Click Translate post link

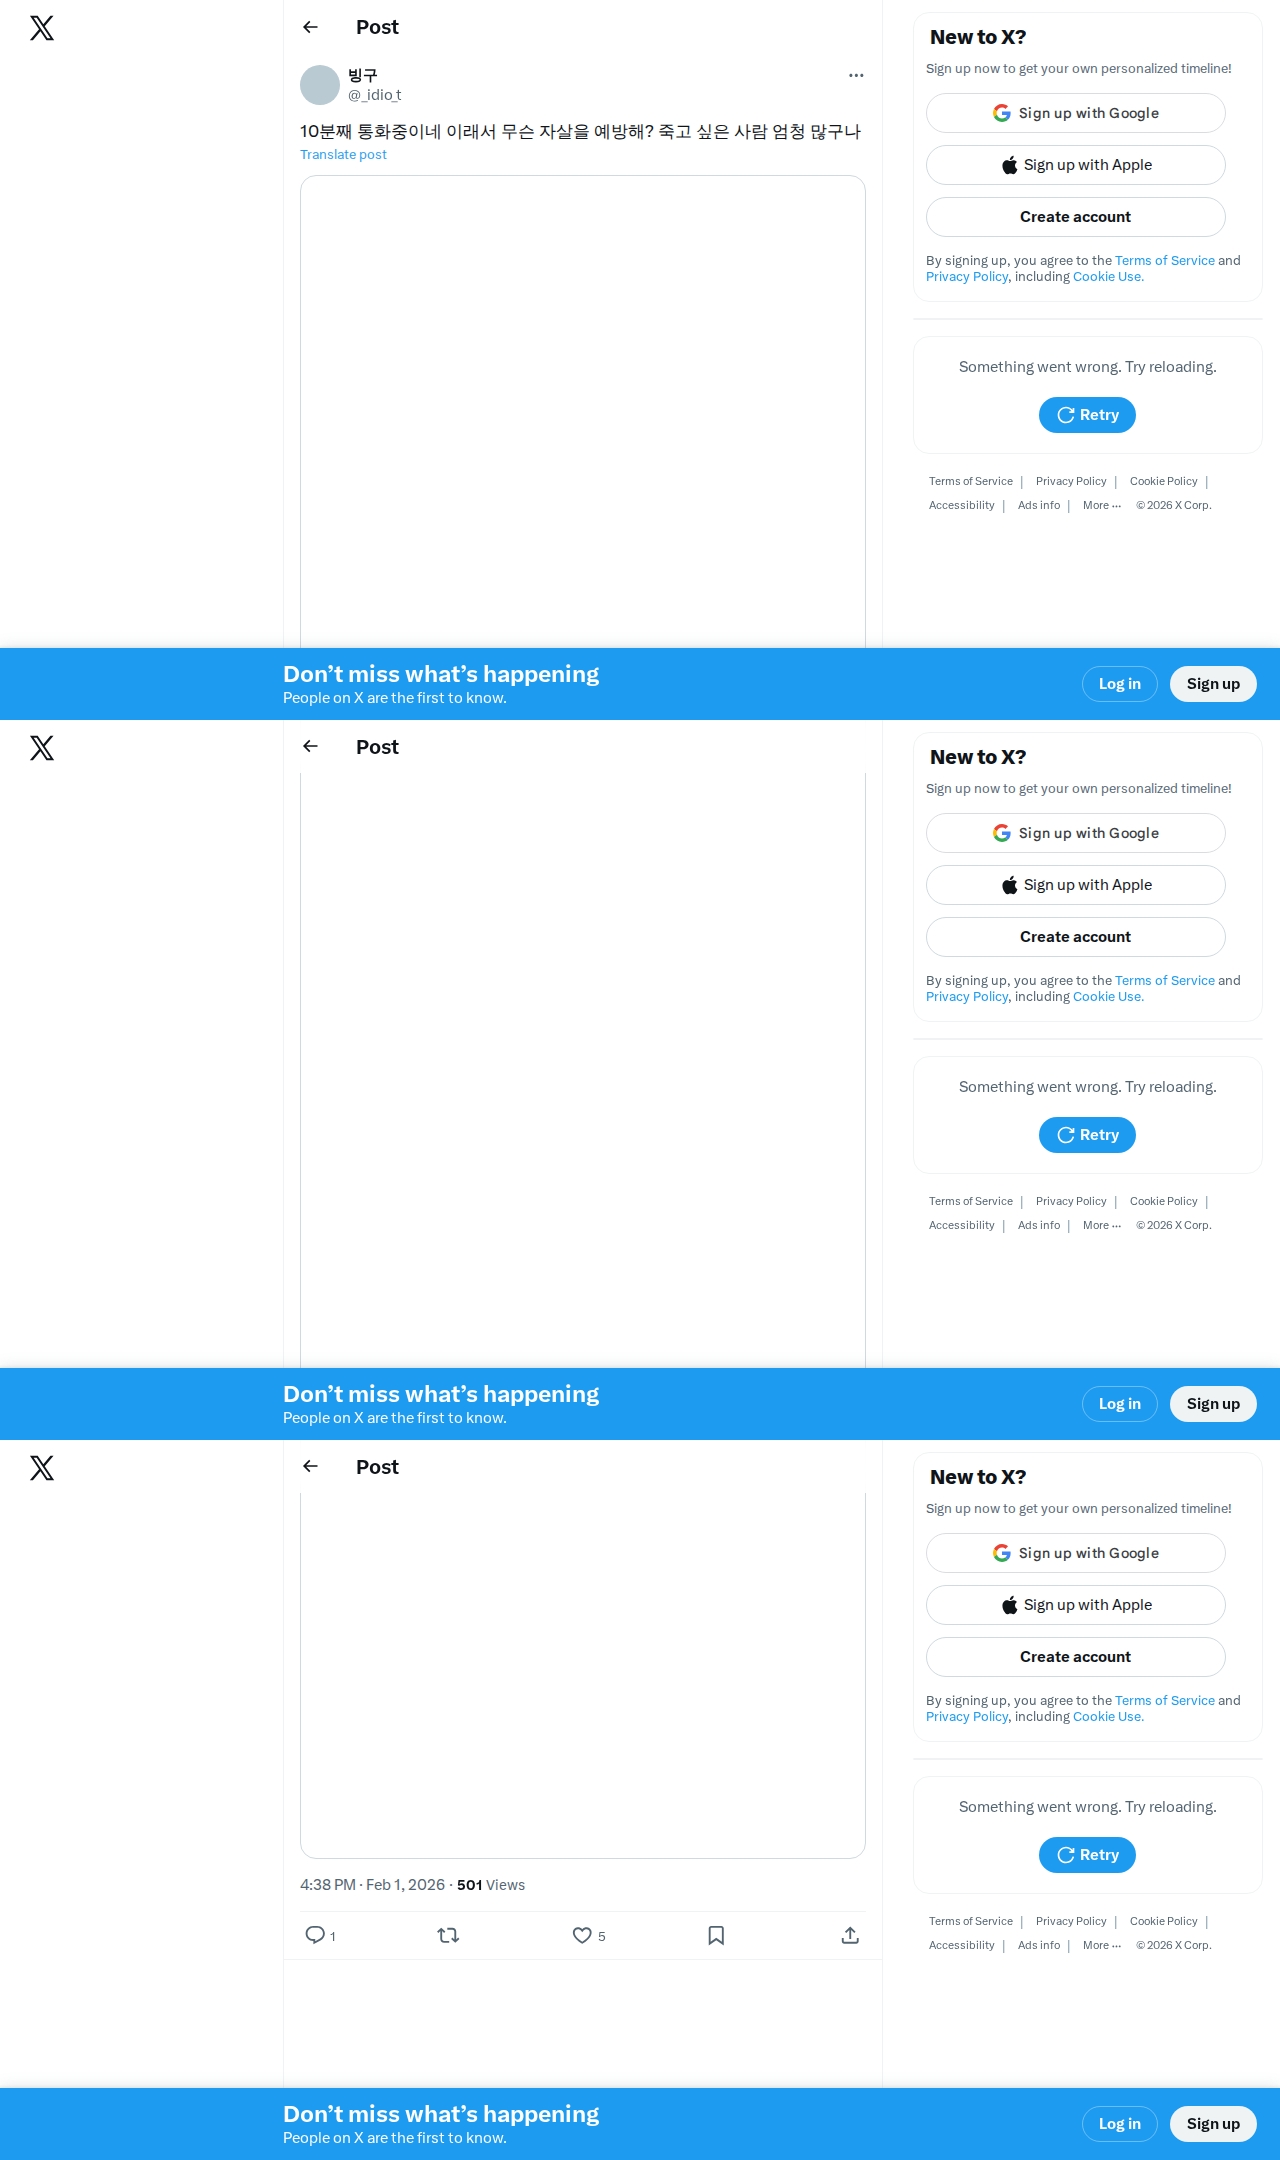tap(343, 154)
